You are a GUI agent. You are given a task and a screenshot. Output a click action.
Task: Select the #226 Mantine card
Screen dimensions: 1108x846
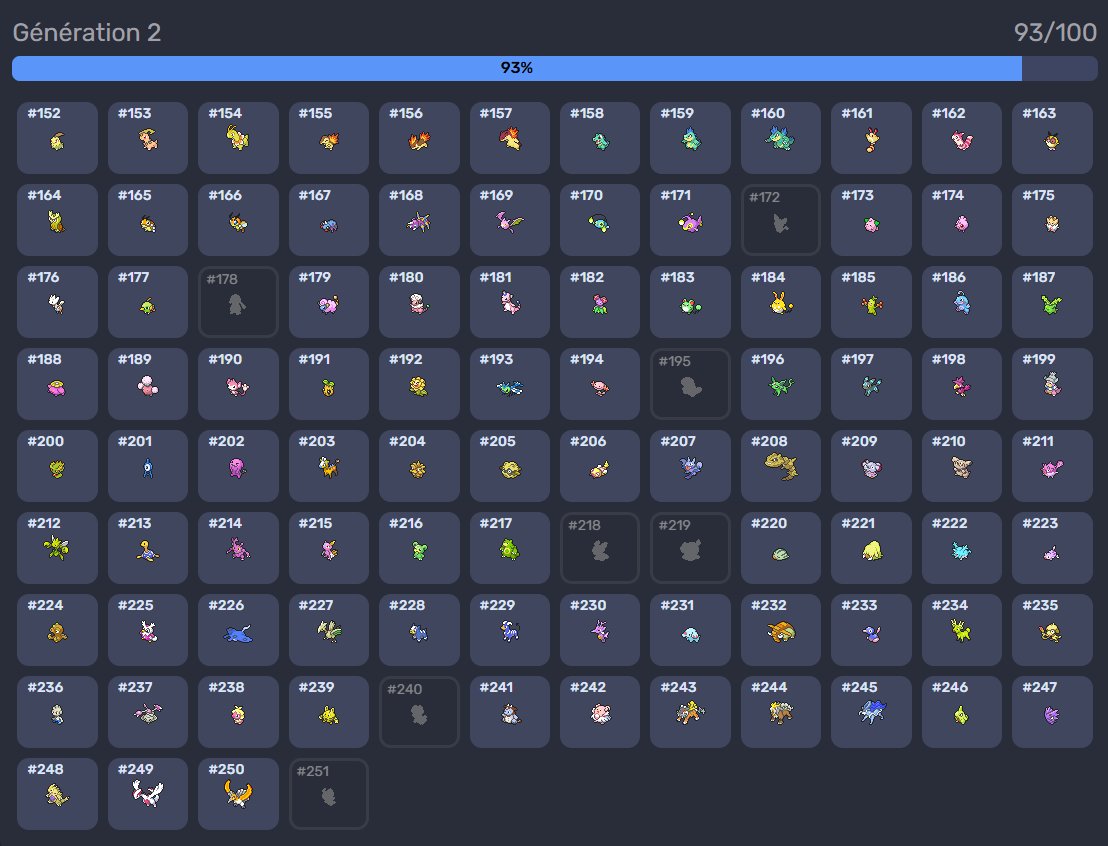click(x=238, y=630)
